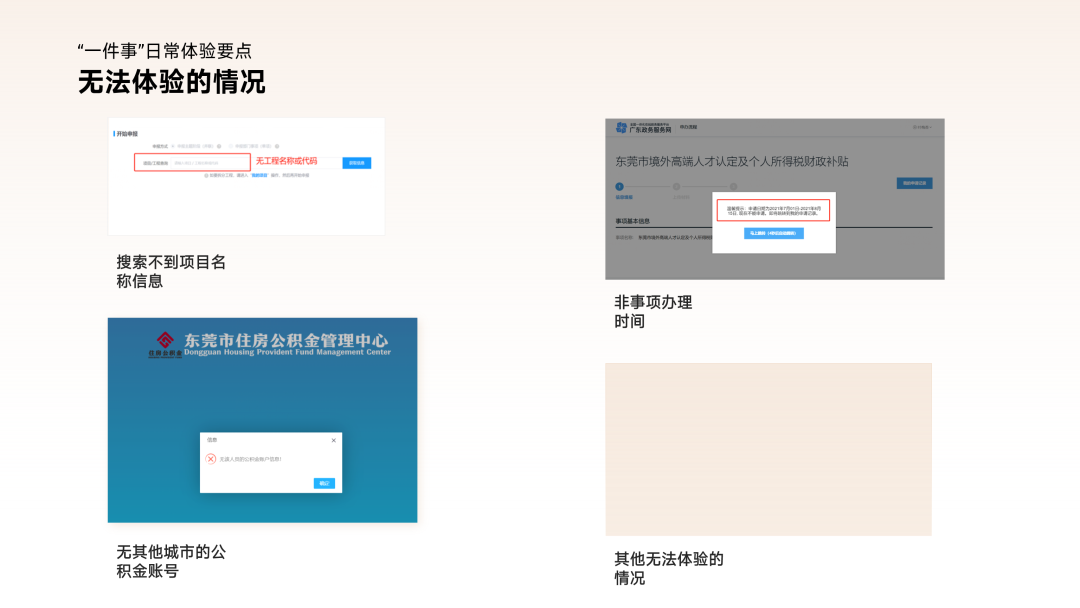1080x608 pixels.
Task: Click the info icon beside the second 申报方式 option
Action: 276,146
